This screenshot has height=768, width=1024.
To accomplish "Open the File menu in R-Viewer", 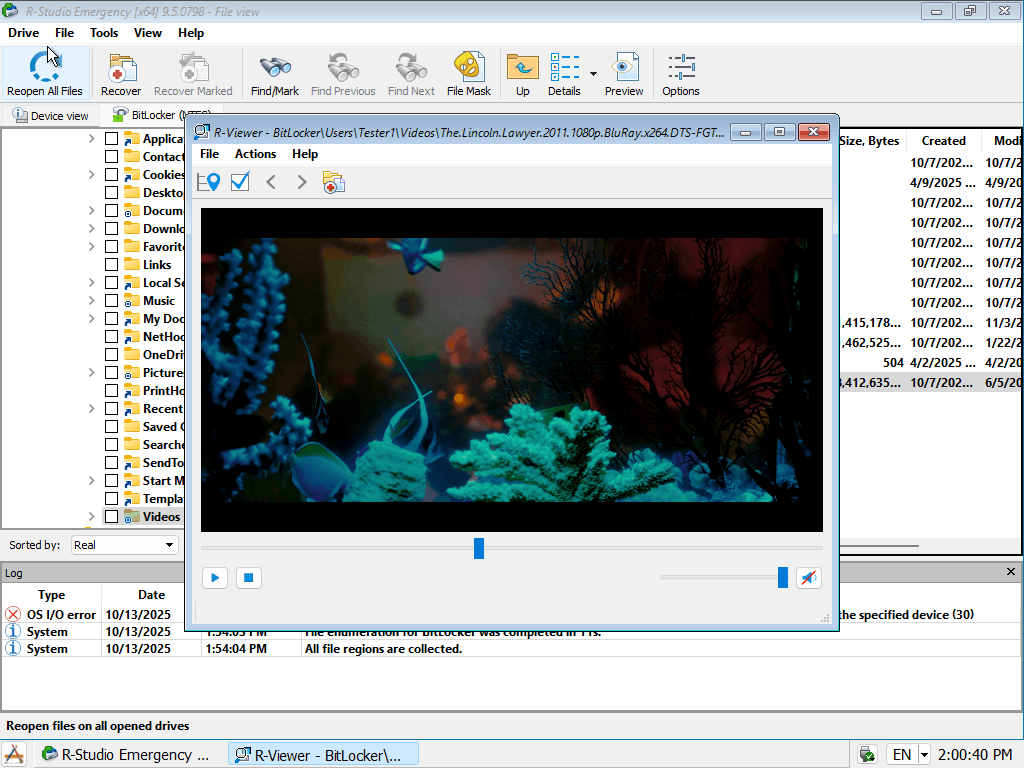I will click(x=209, y=153).
